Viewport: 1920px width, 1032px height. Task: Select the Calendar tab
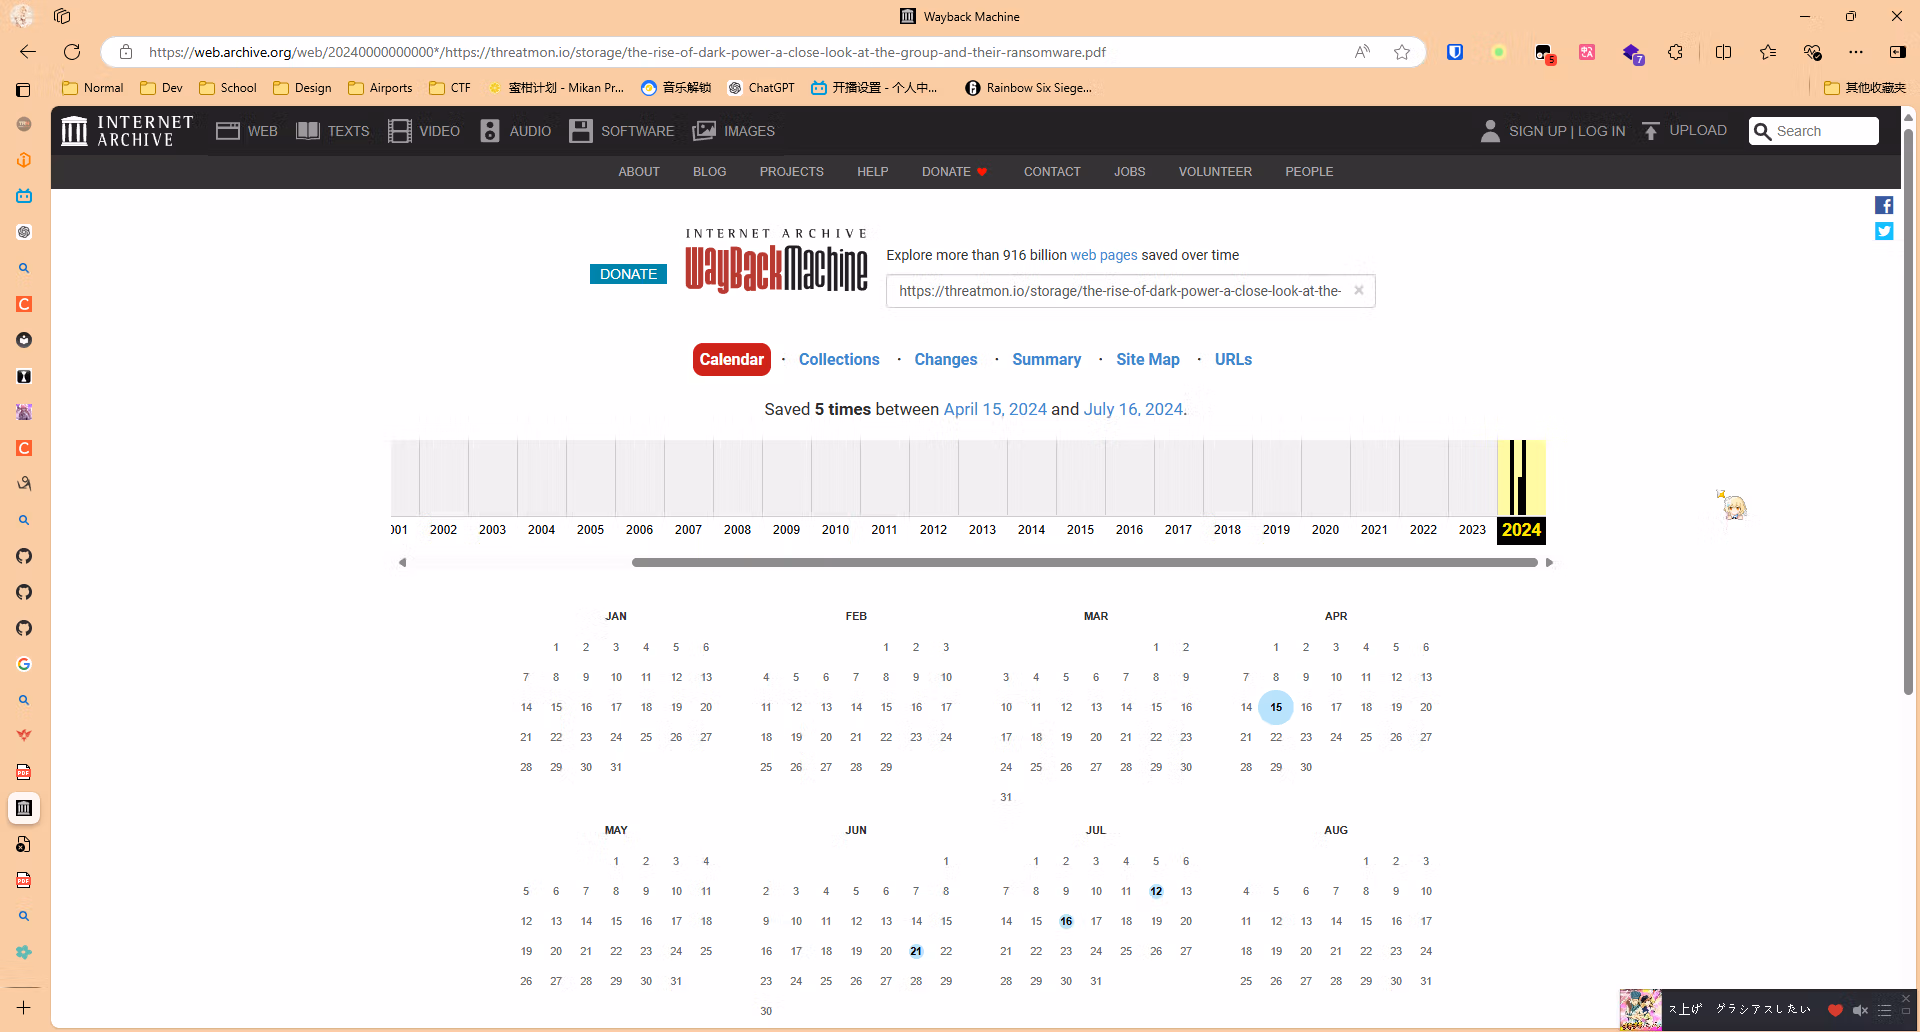tap(732, 359)
